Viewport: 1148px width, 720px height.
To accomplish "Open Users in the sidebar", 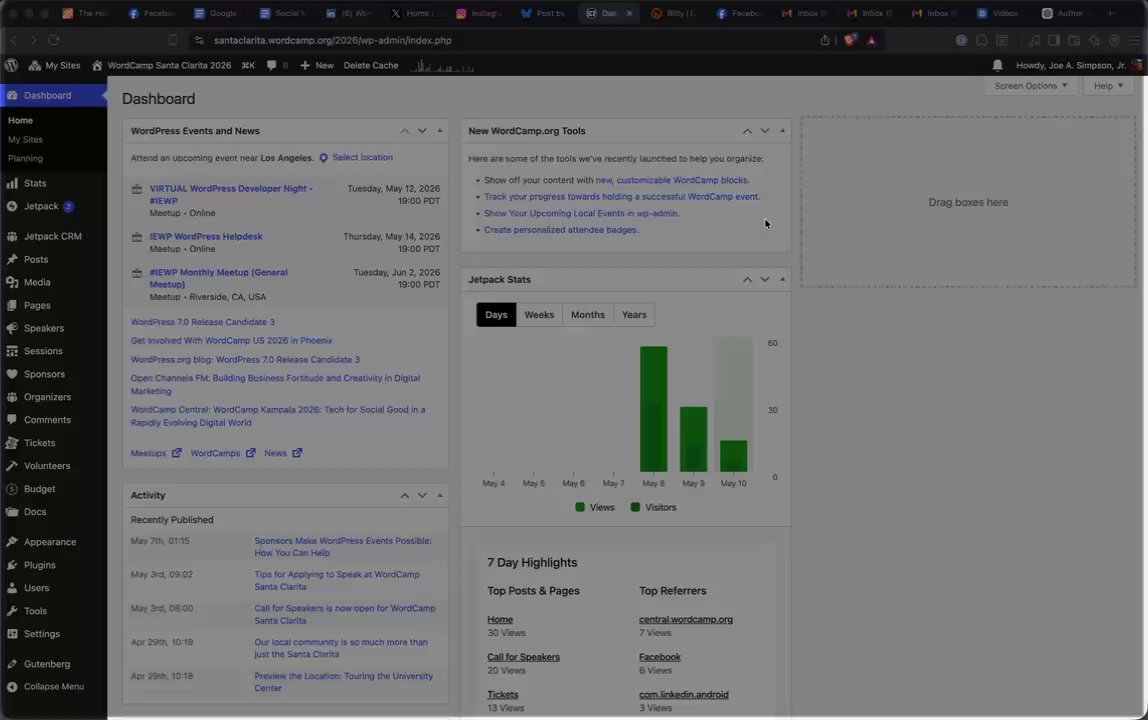I will [36, 587].
